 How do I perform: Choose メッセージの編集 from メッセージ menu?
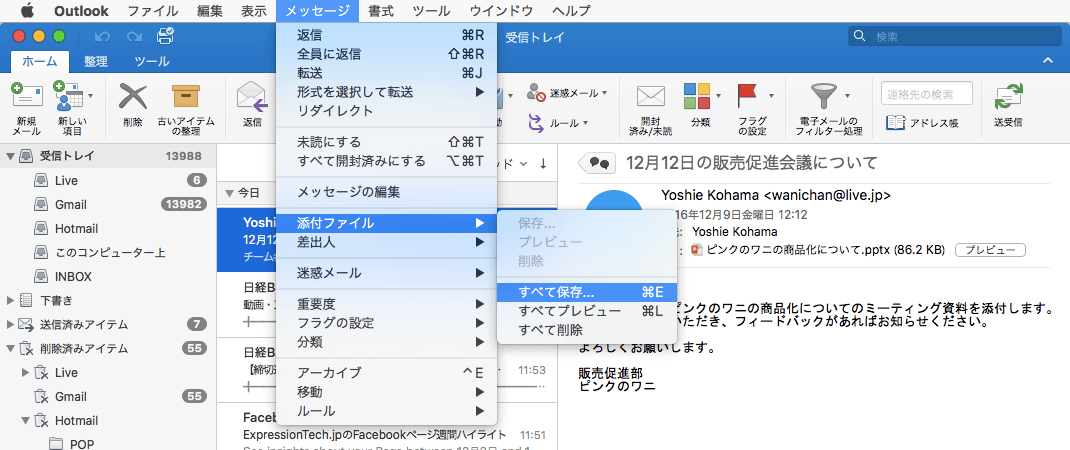coord(386,193)
